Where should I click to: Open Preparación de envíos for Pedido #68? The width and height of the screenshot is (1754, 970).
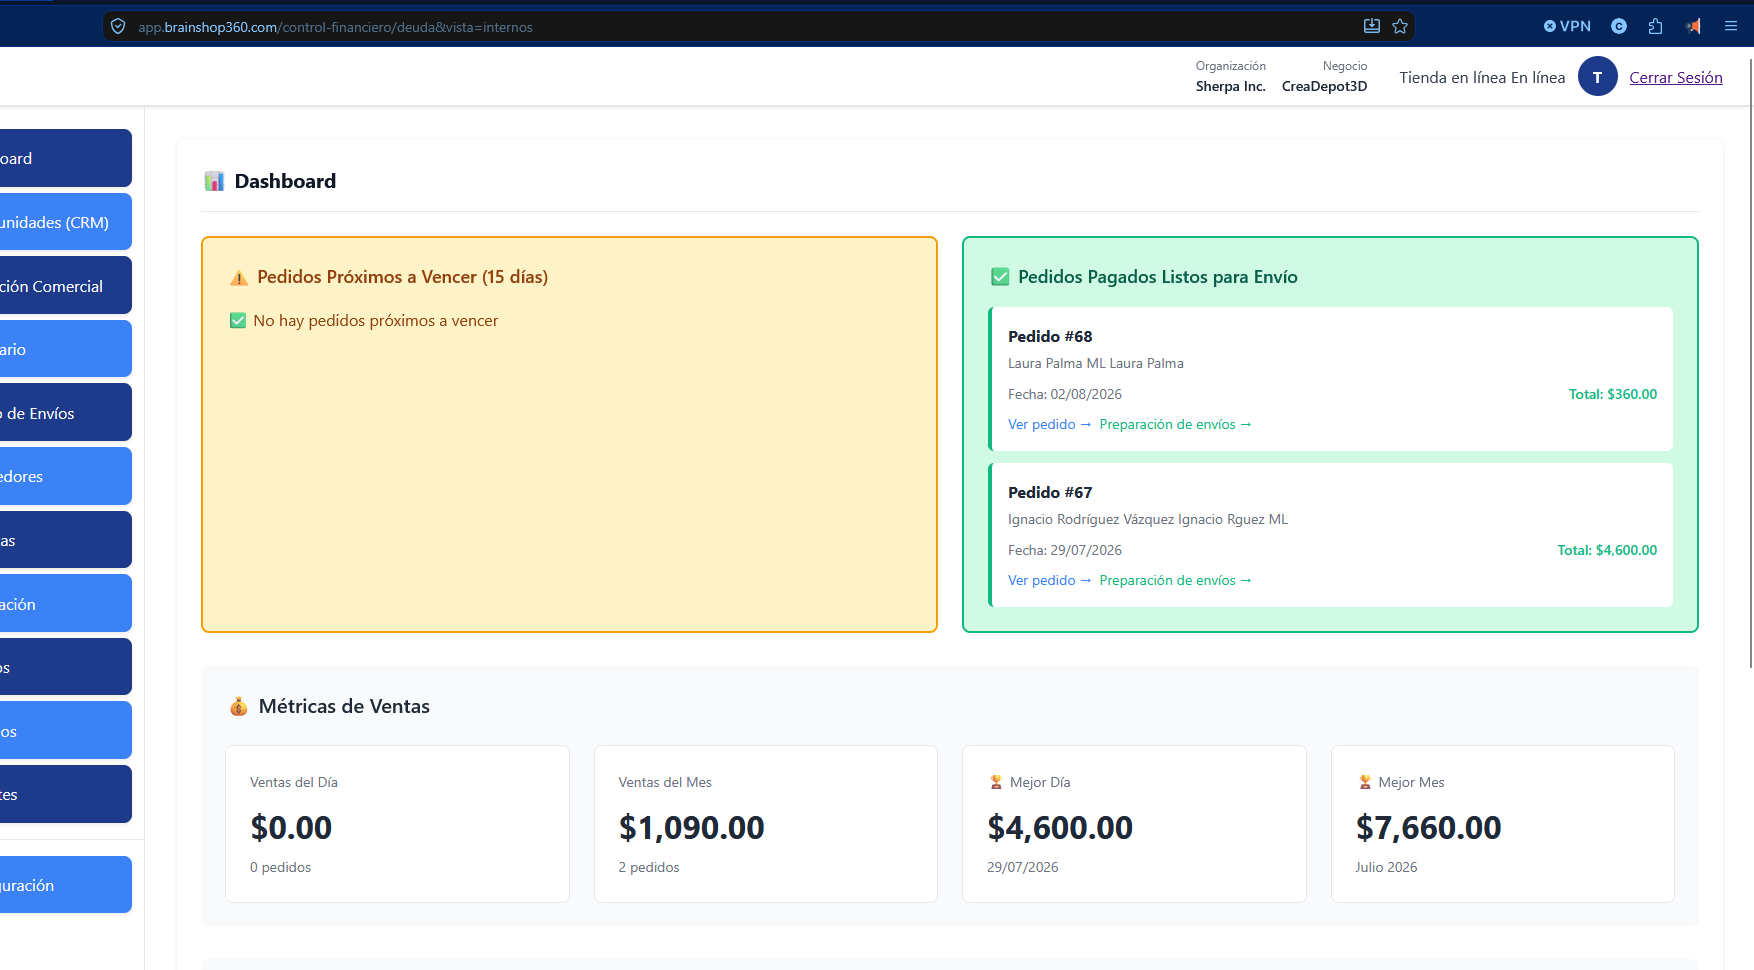click(1175, 424)
